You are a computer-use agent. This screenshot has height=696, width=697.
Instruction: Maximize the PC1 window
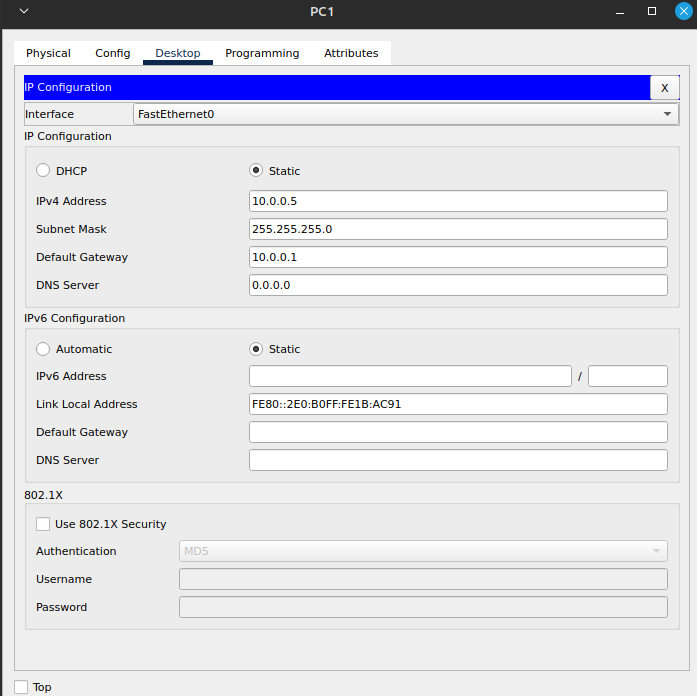(x=652, y=12)
